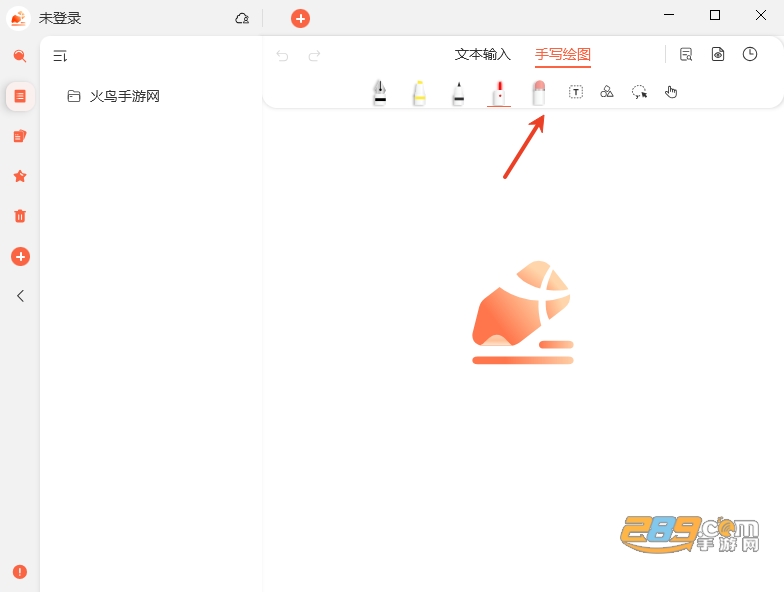
Task: Select the black pencil tool
Action: click(458, 94)
